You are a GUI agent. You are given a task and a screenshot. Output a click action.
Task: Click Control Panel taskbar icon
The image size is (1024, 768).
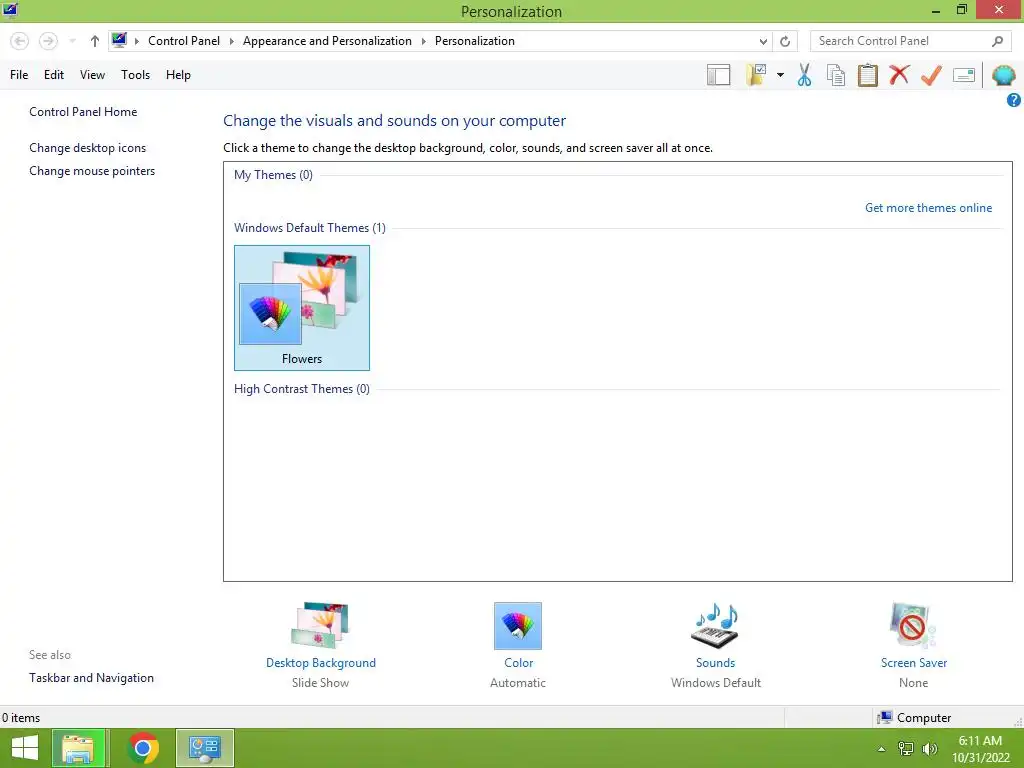pos(205,748)
